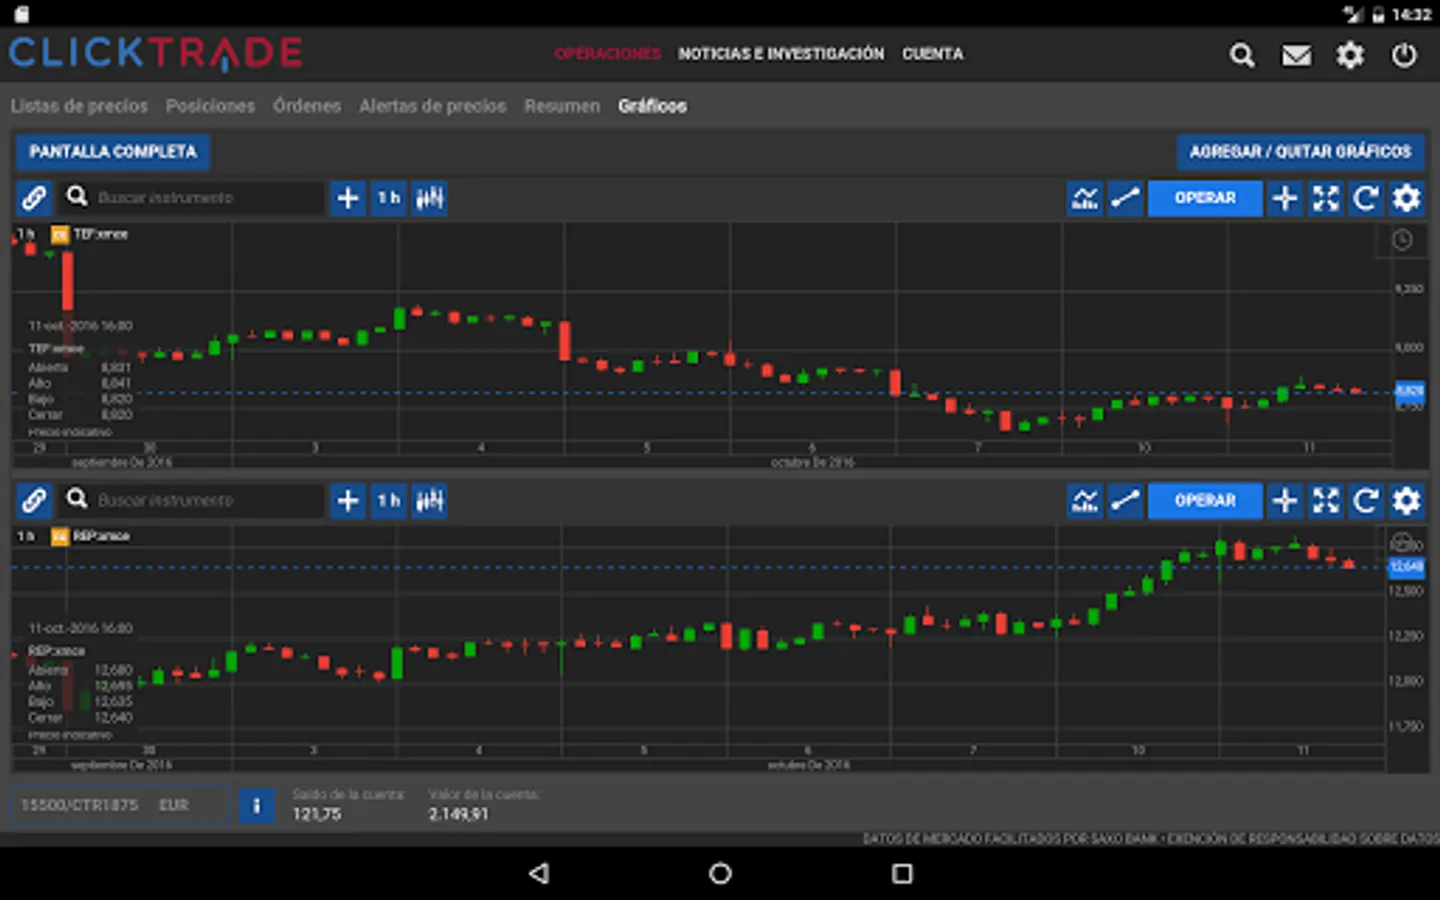
Task: Enable the crosshair tool on the REP chart
Action: tap(1285, 500)
